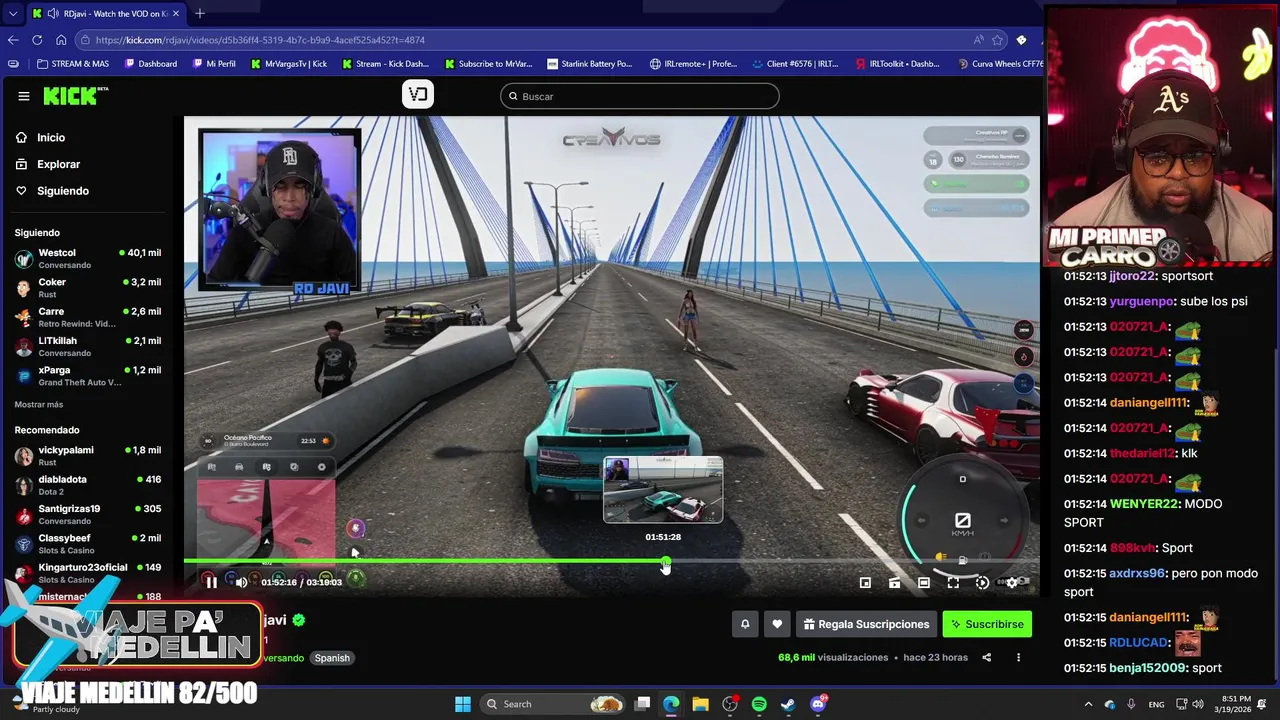Go to browser home page
The width and height of the screenshot is (1280, 720).
(61, 40)
